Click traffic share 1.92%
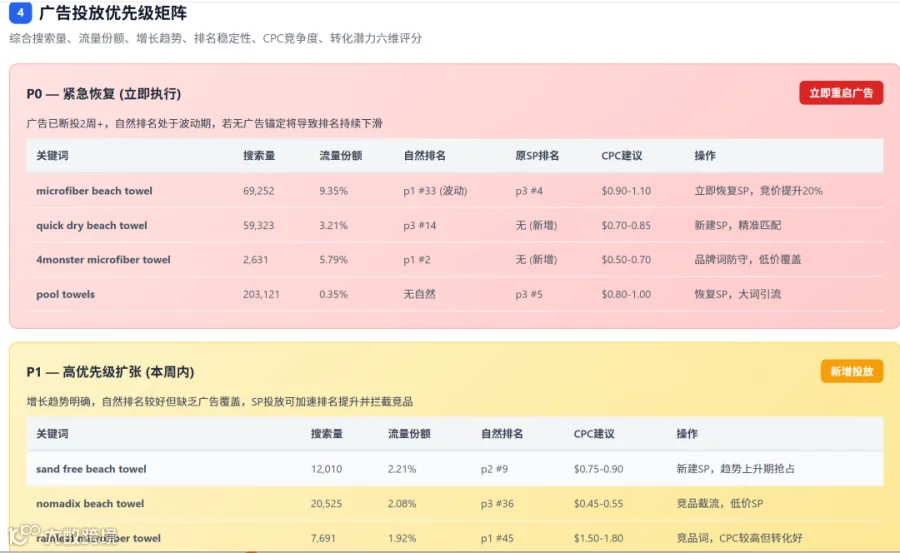This screenshot has height=553, width=900. tap(402, 538)
